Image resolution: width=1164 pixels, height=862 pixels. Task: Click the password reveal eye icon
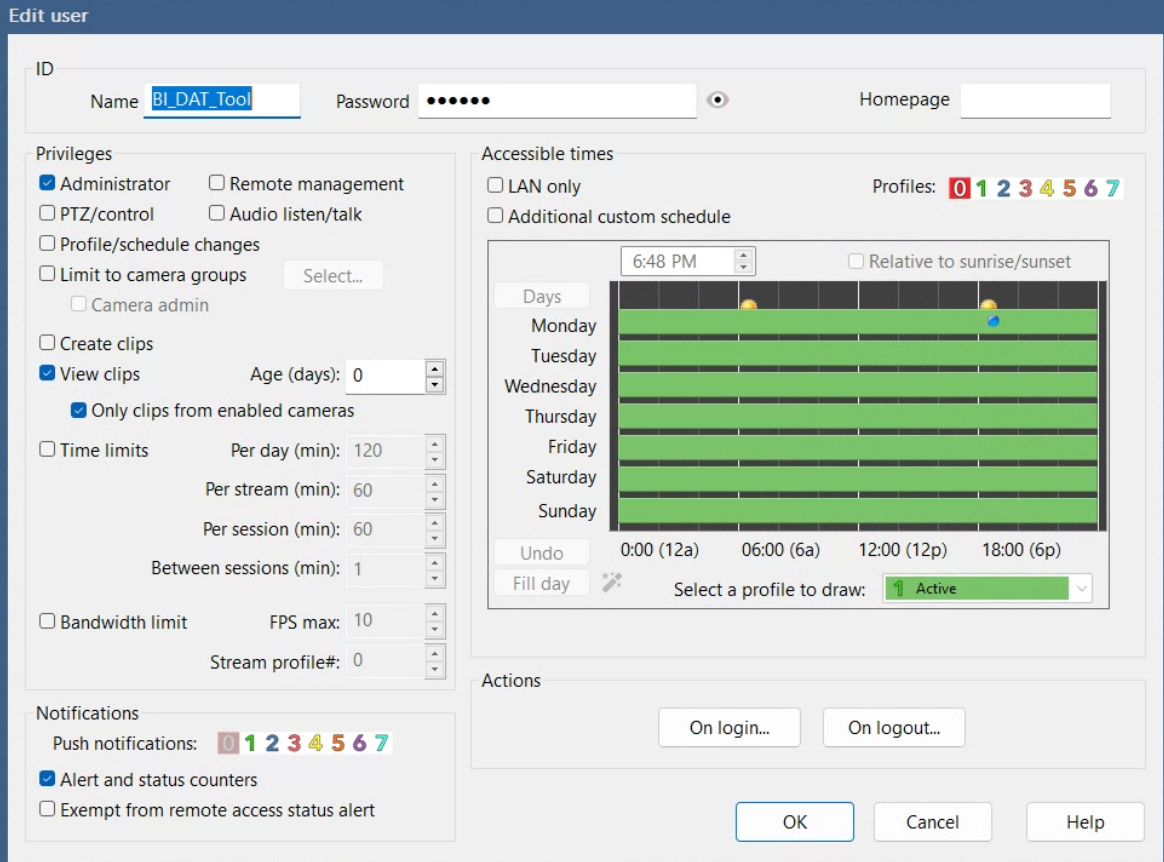[x=717, y=100]
